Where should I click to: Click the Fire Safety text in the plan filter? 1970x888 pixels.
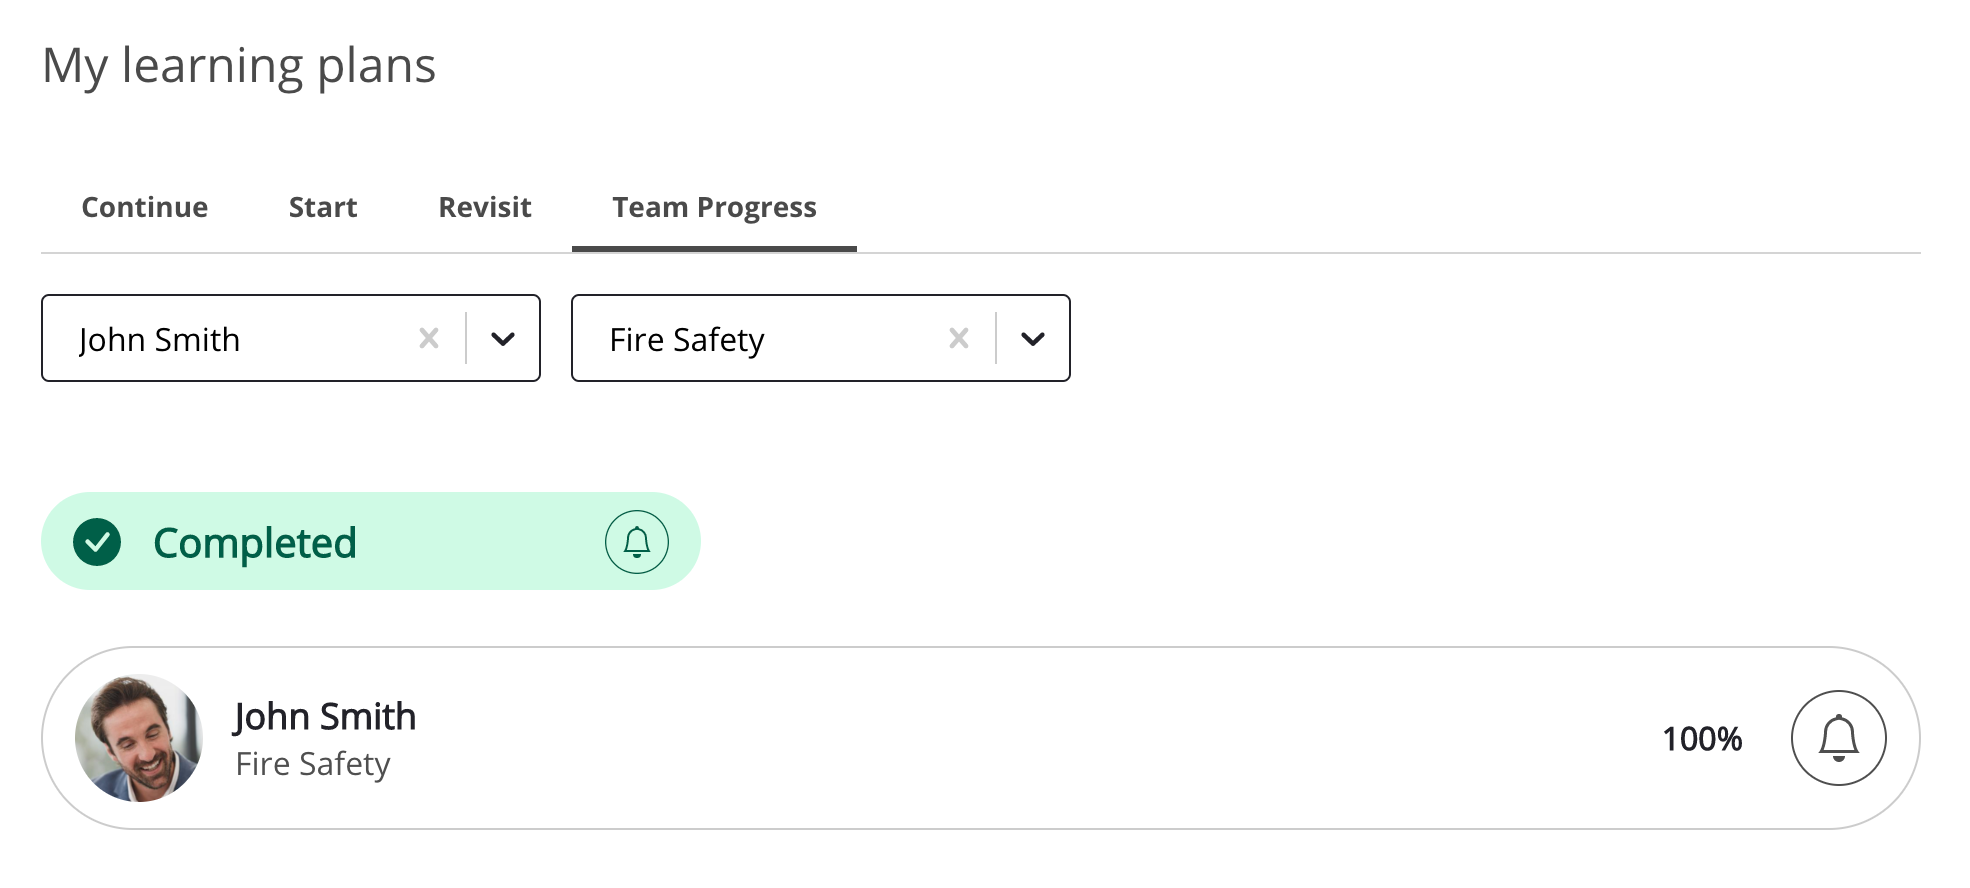687,340
